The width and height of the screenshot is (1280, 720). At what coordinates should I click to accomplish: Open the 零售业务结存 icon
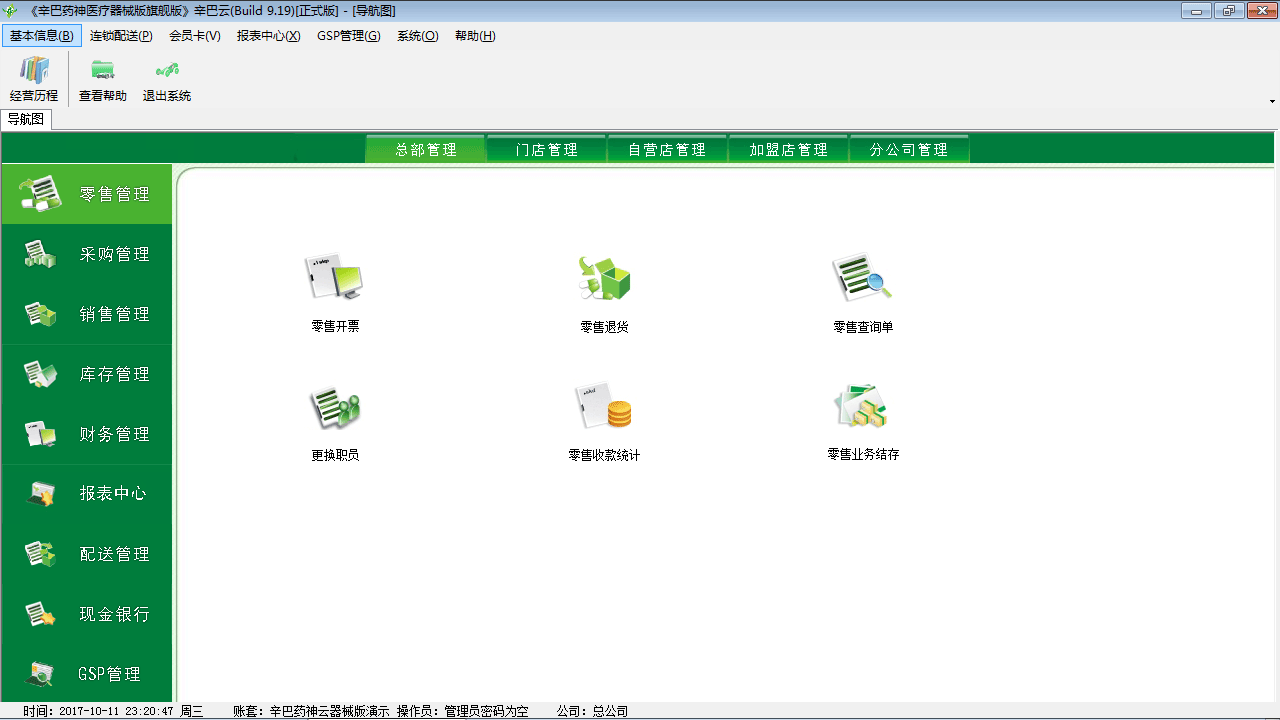pos(862,407)
